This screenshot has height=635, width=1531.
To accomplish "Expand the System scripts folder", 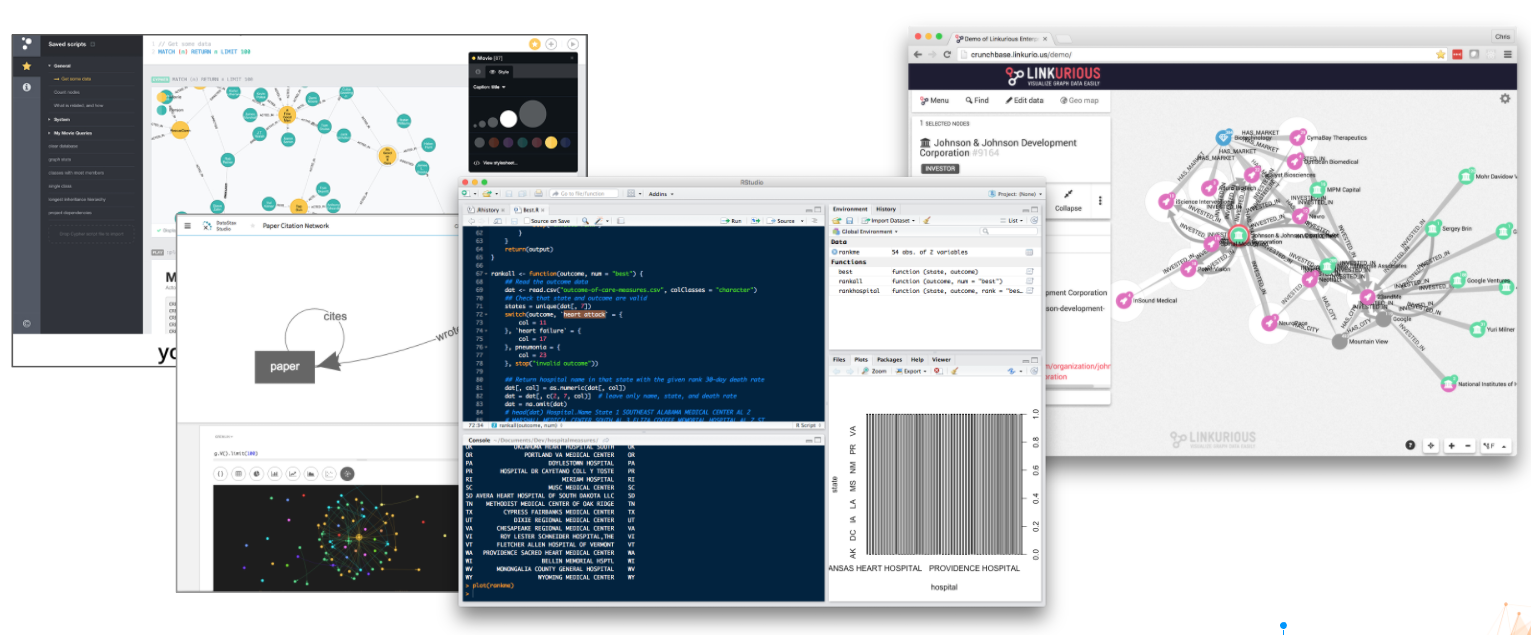I will click(62, 119).
